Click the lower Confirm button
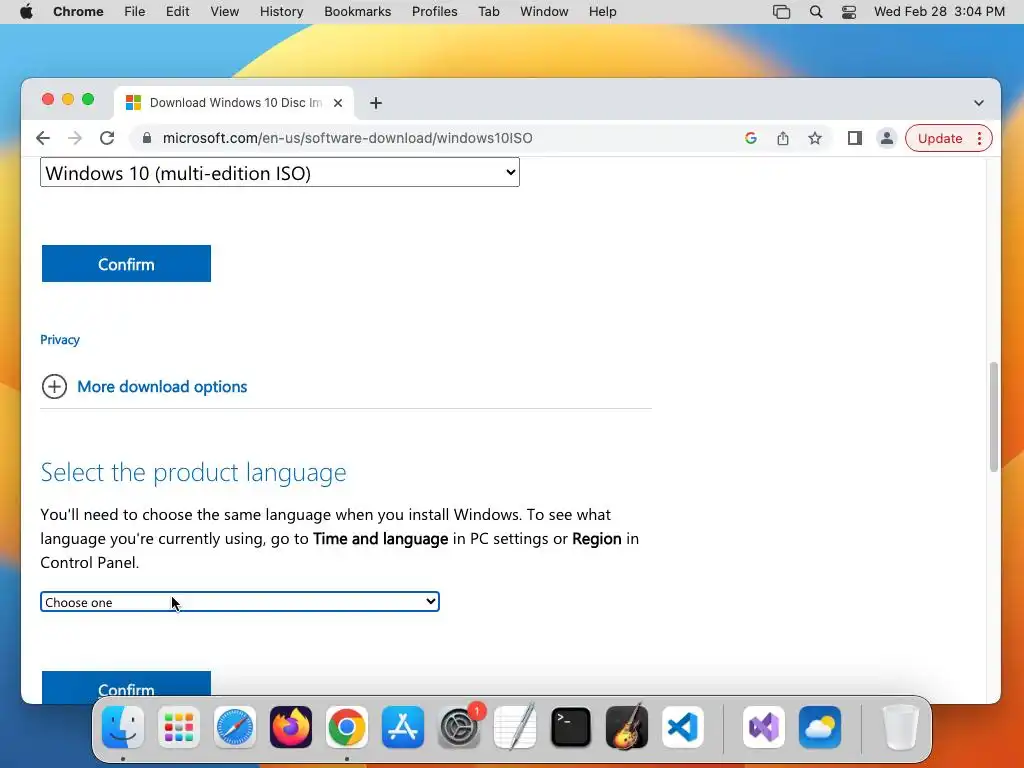This screenshot has width=1024, height=768. coord(126,687)
